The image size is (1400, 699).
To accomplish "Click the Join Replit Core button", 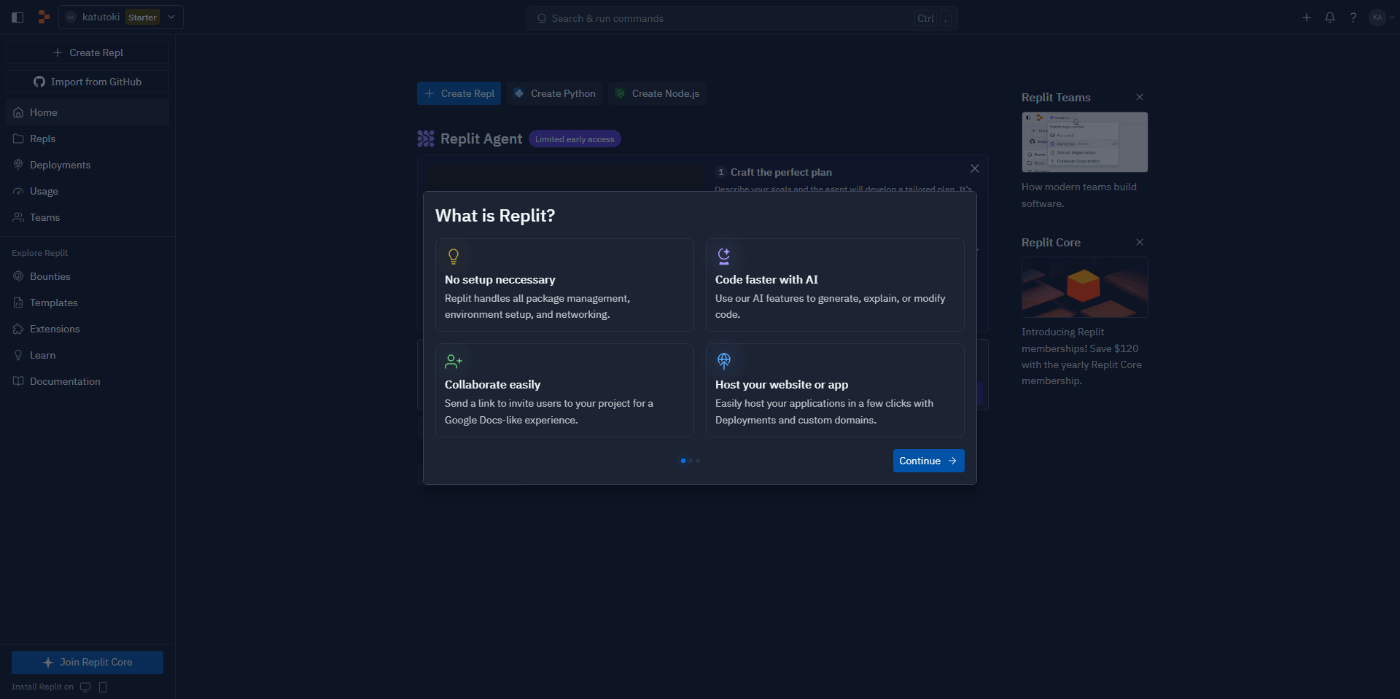I will 87,662.
